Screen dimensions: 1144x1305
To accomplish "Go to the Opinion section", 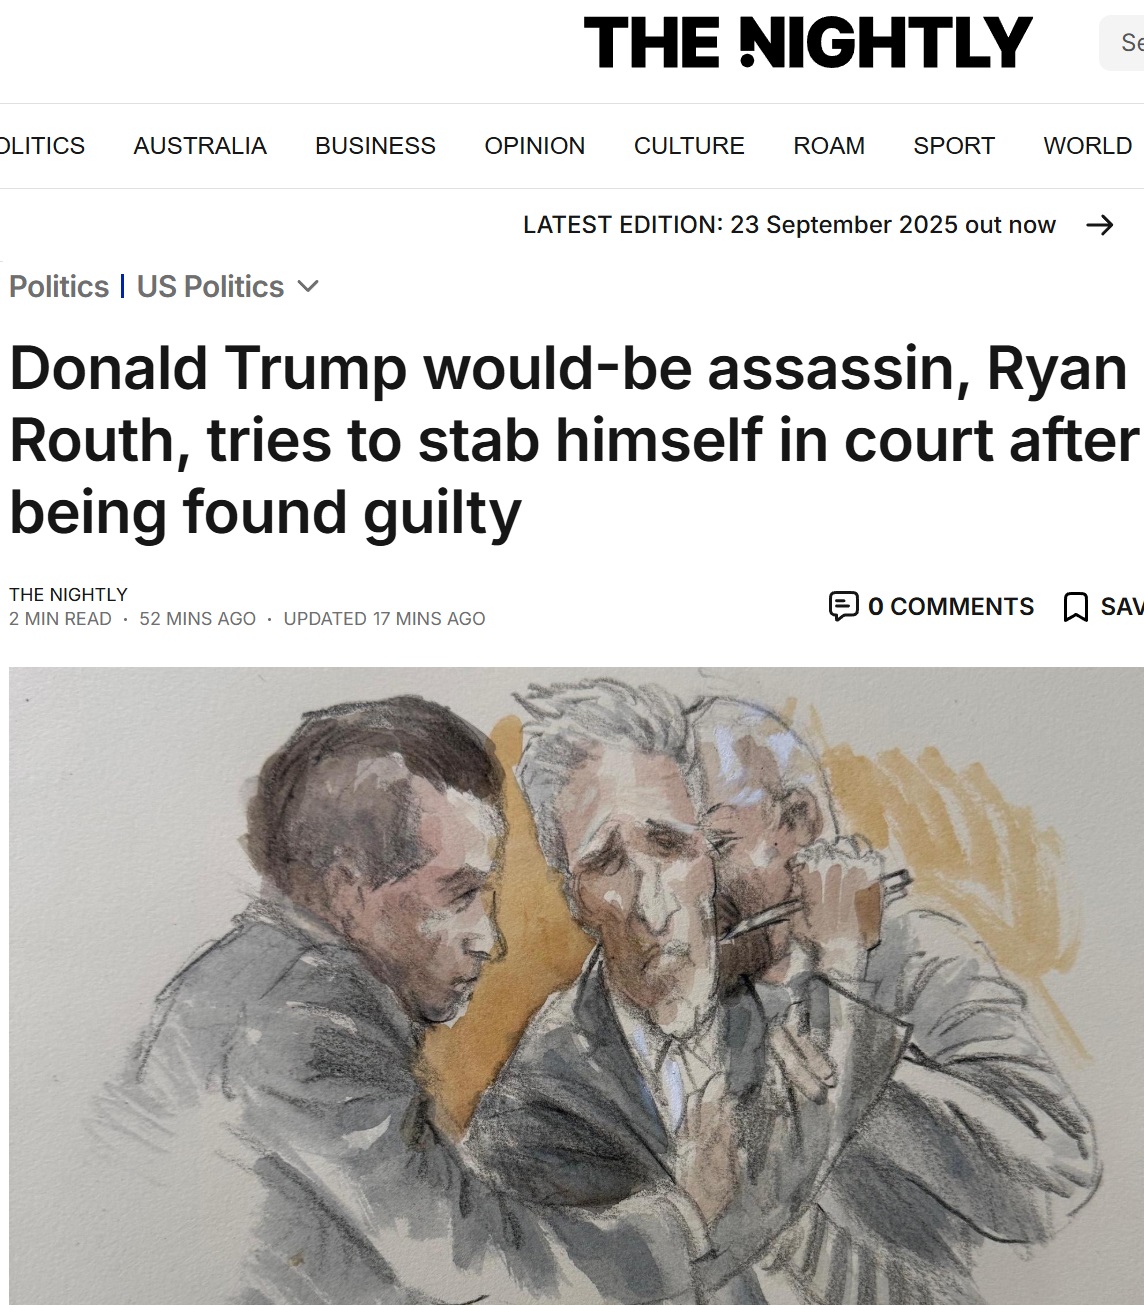I will 535,146.
